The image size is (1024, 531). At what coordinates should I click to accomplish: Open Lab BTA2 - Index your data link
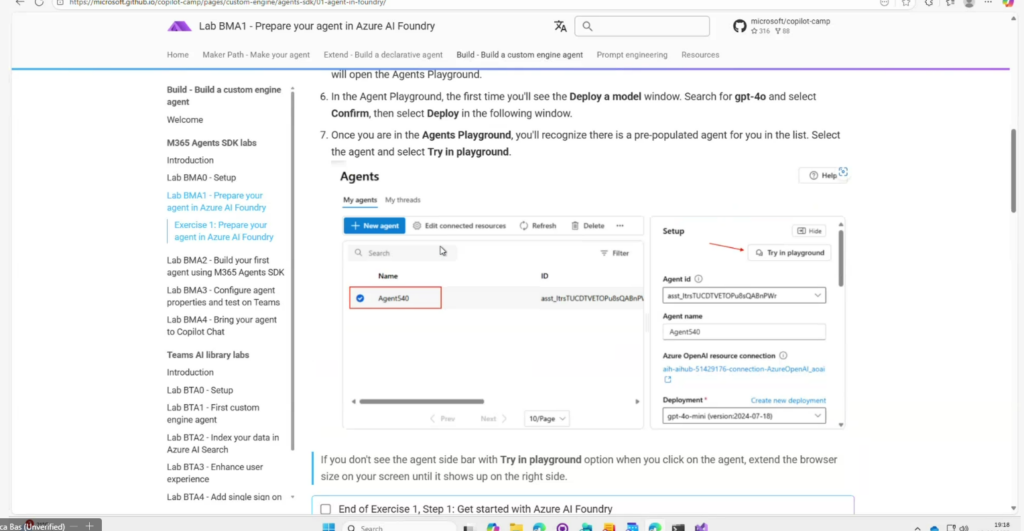pyautogui.click(x=223, y=443)
